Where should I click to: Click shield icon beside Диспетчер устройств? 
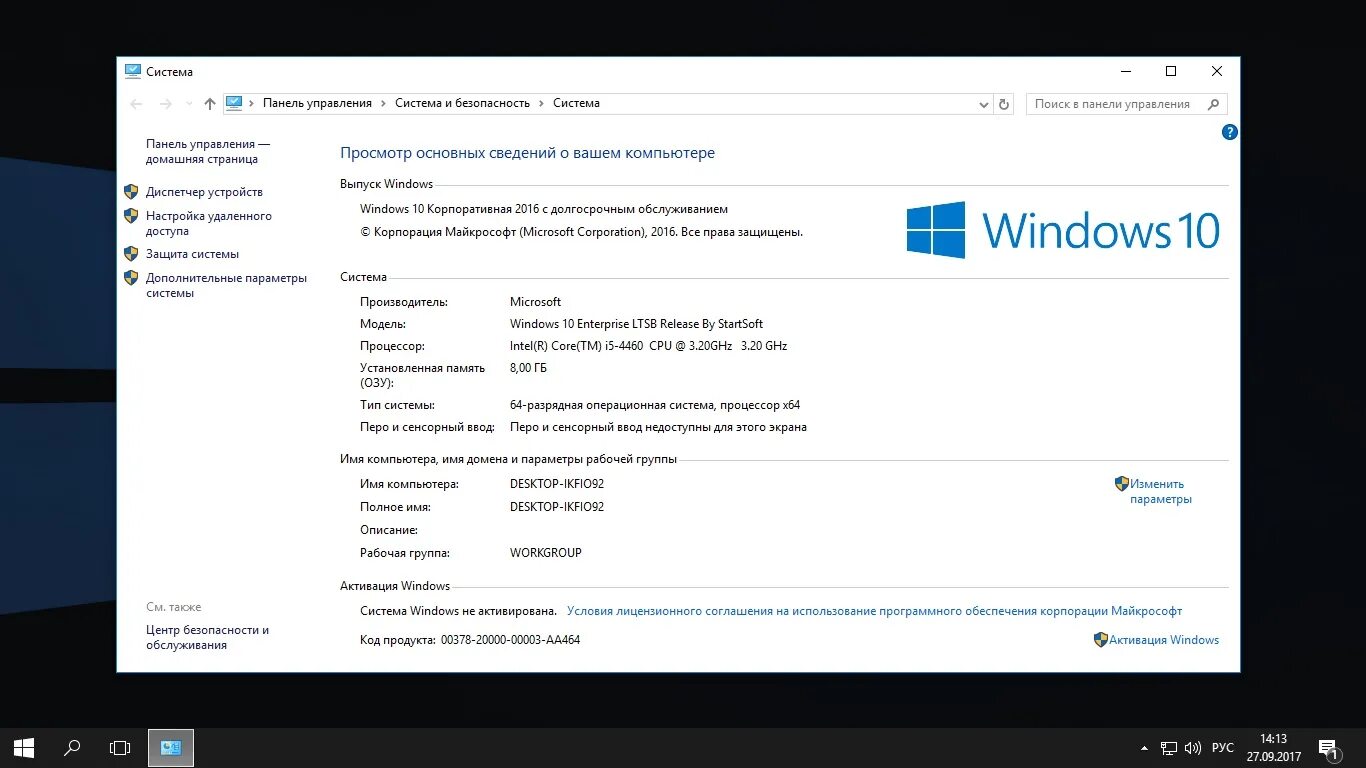point(131,192)
